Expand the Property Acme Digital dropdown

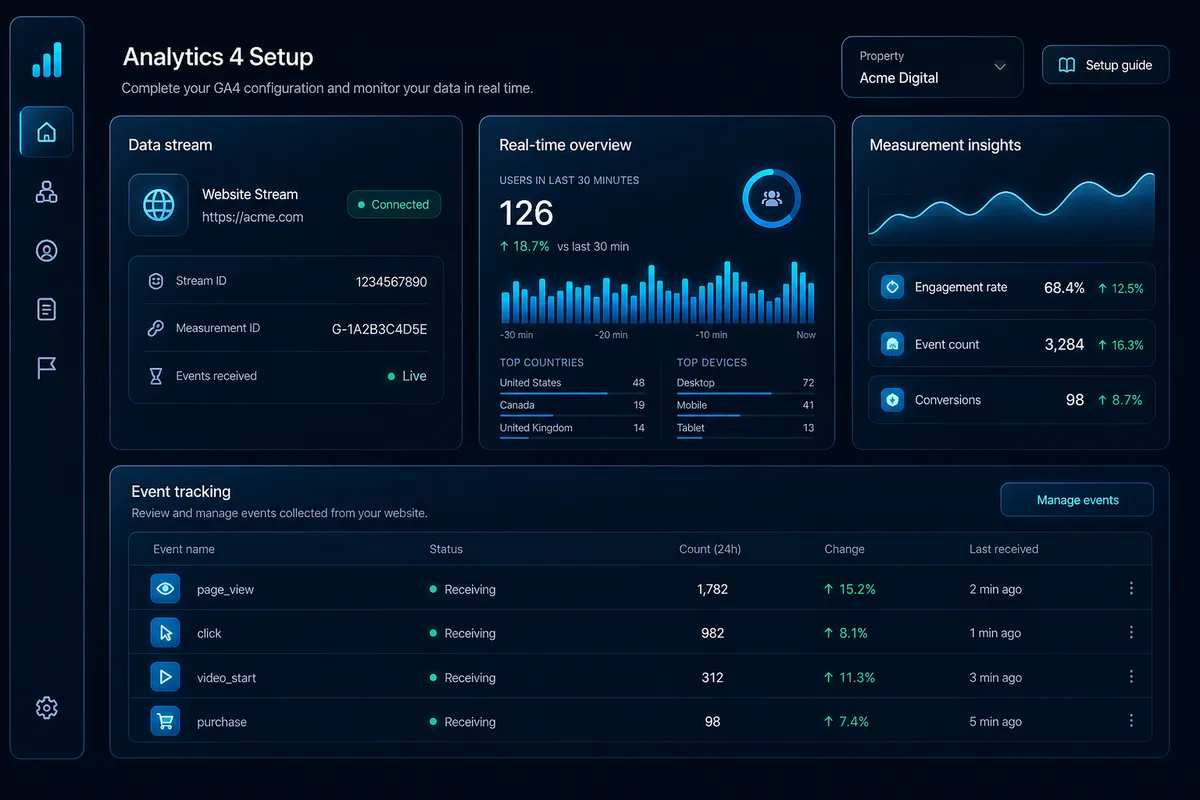pos(933,67)
